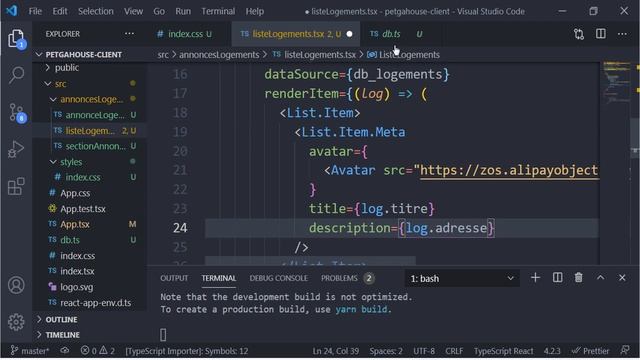Open the Explorer view in activity bar

[x=16, y=39]
